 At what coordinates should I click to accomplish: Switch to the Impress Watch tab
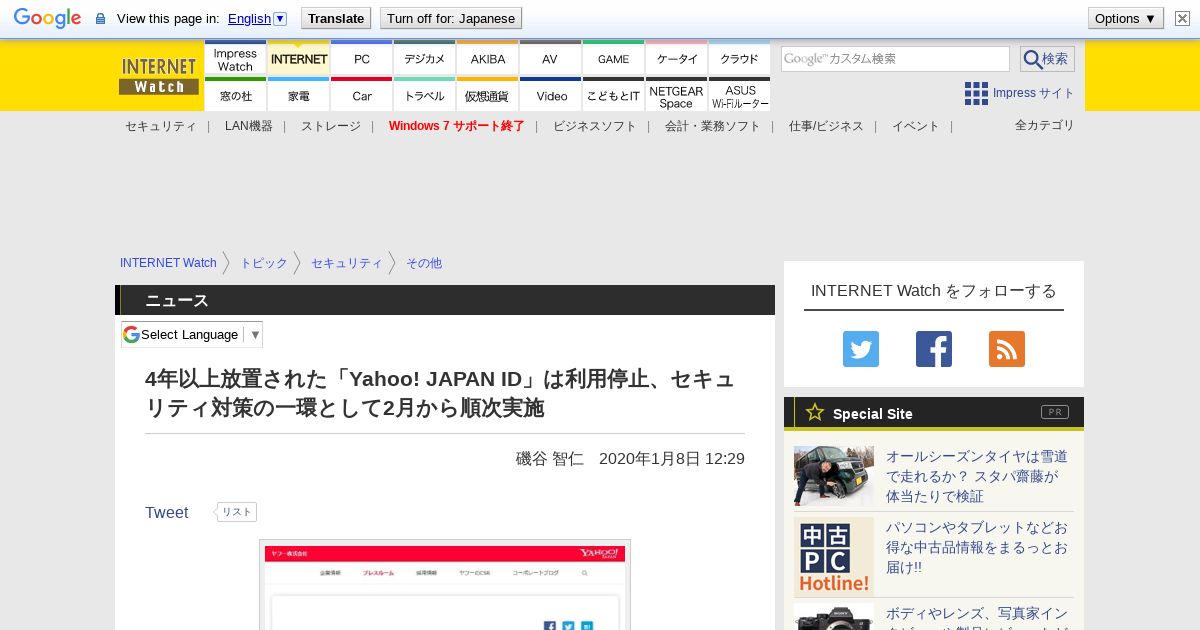coord(235,59)
